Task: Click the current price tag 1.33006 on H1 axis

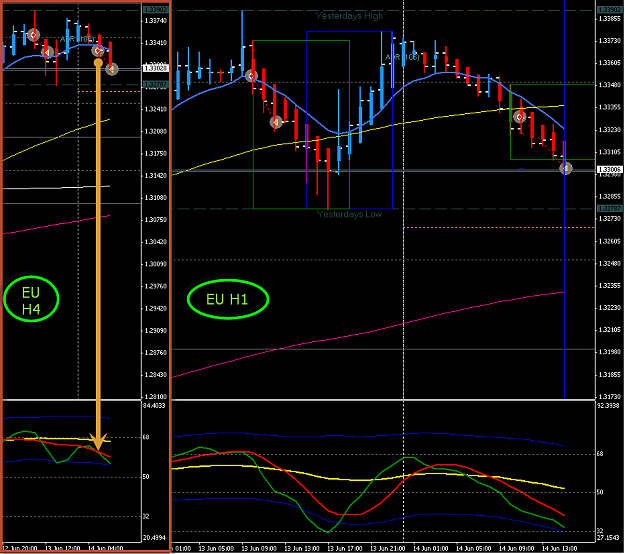Action: (x=609, y=170)
